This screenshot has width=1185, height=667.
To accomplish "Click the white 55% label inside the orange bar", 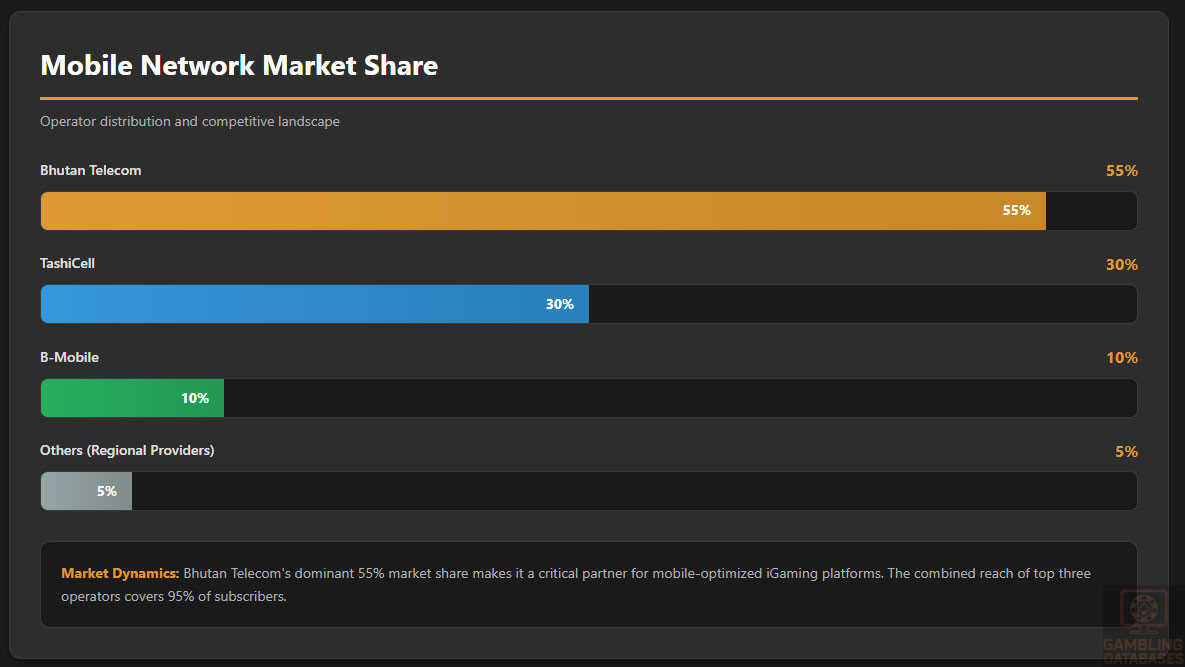I will [x=1016, y=211].
